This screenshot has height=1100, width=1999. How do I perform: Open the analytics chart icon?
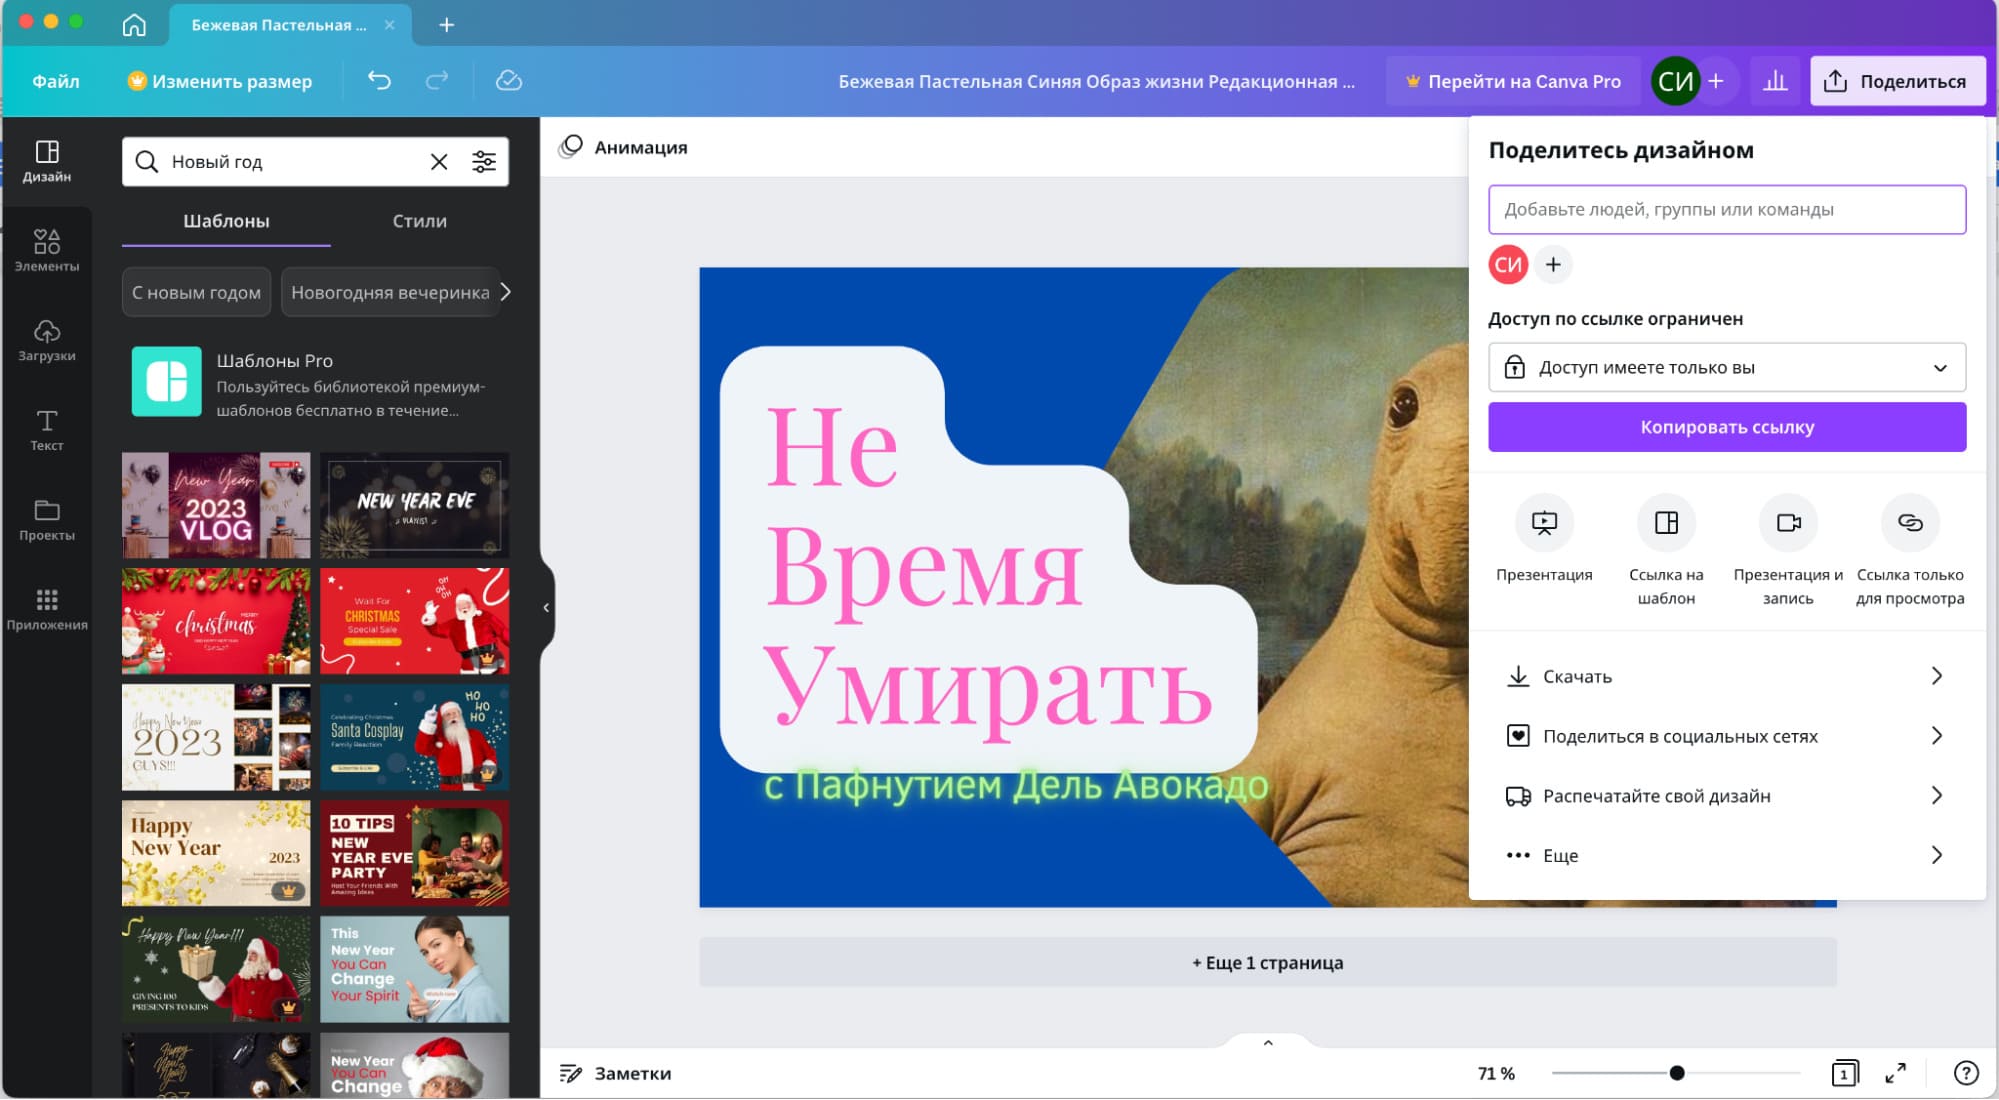click(x=1775, y=81)
